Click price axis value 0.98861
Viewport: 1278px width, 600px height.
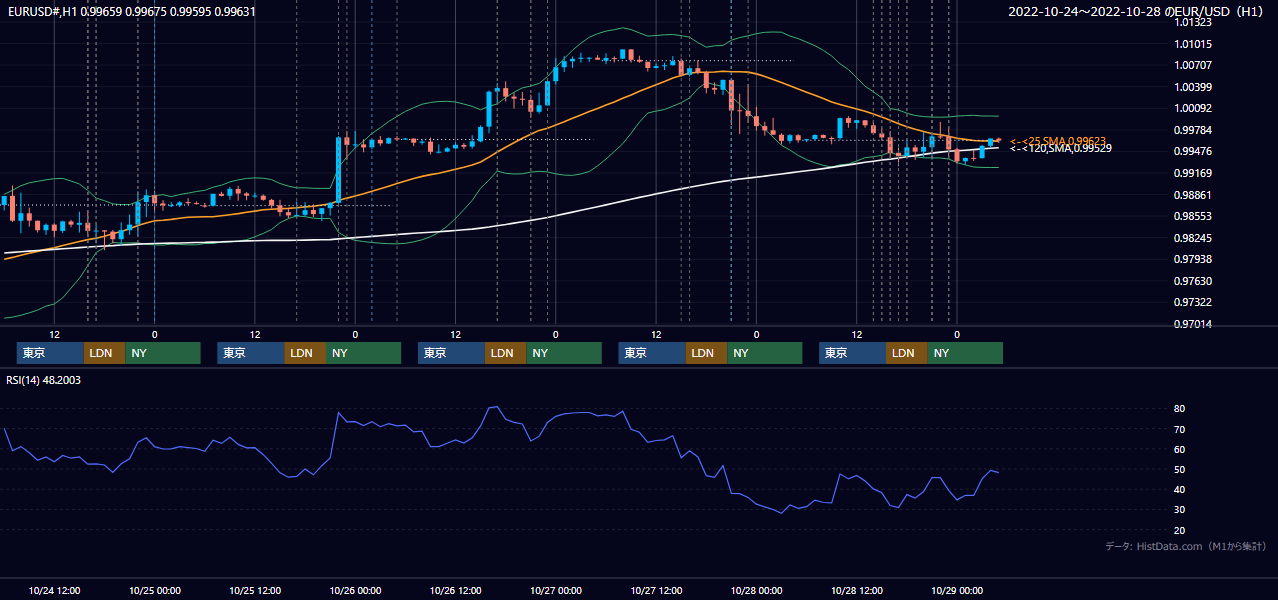(1192, 195)
